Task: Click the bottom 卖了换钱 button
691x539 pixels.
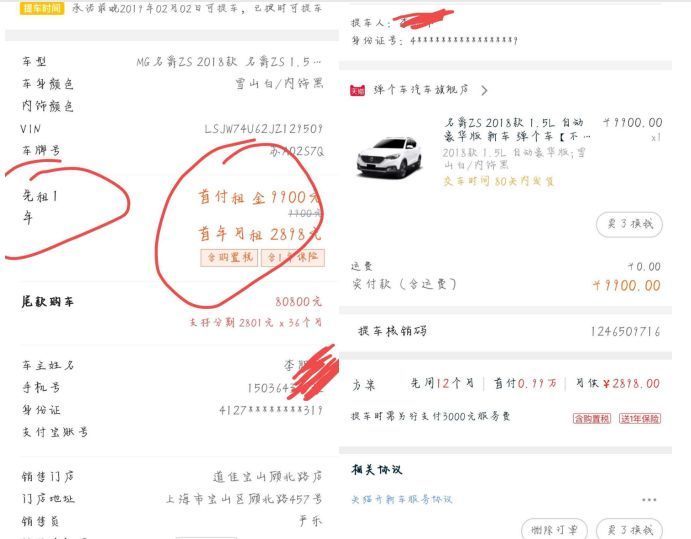Action: pyautogui.click(x=629, y=529)
